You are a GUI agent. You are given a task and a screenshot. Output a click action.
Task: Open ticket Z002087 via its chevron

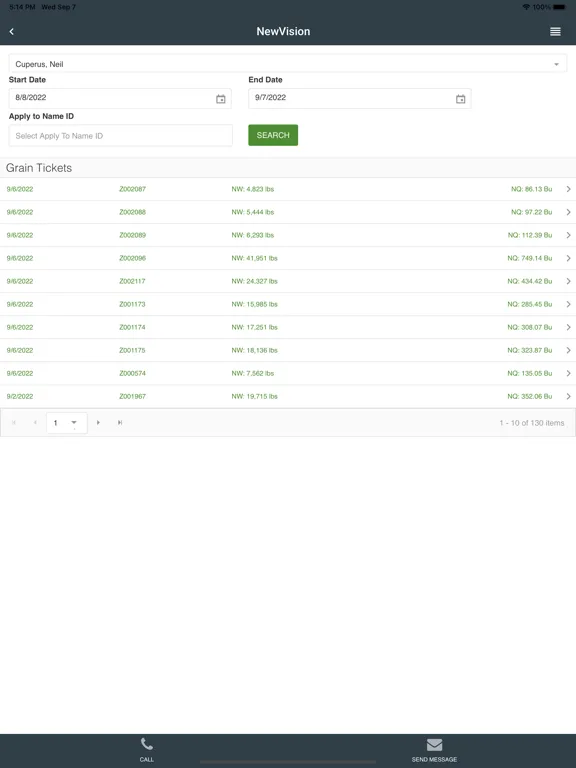coord(568,189)
